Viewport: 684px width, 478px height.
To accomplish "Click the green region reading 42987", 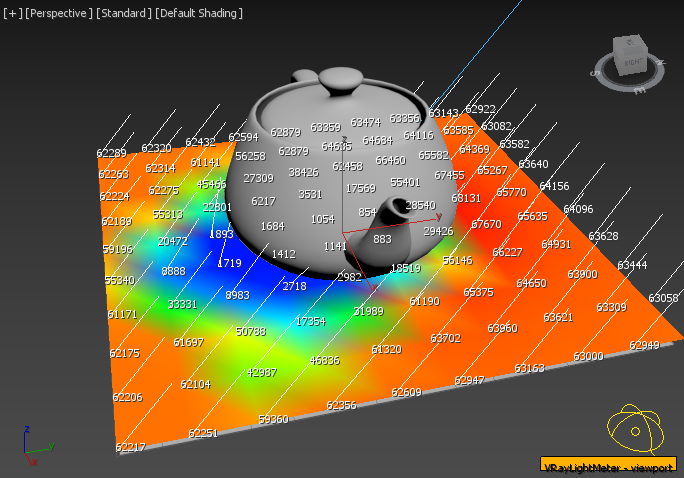I will 261,372.
